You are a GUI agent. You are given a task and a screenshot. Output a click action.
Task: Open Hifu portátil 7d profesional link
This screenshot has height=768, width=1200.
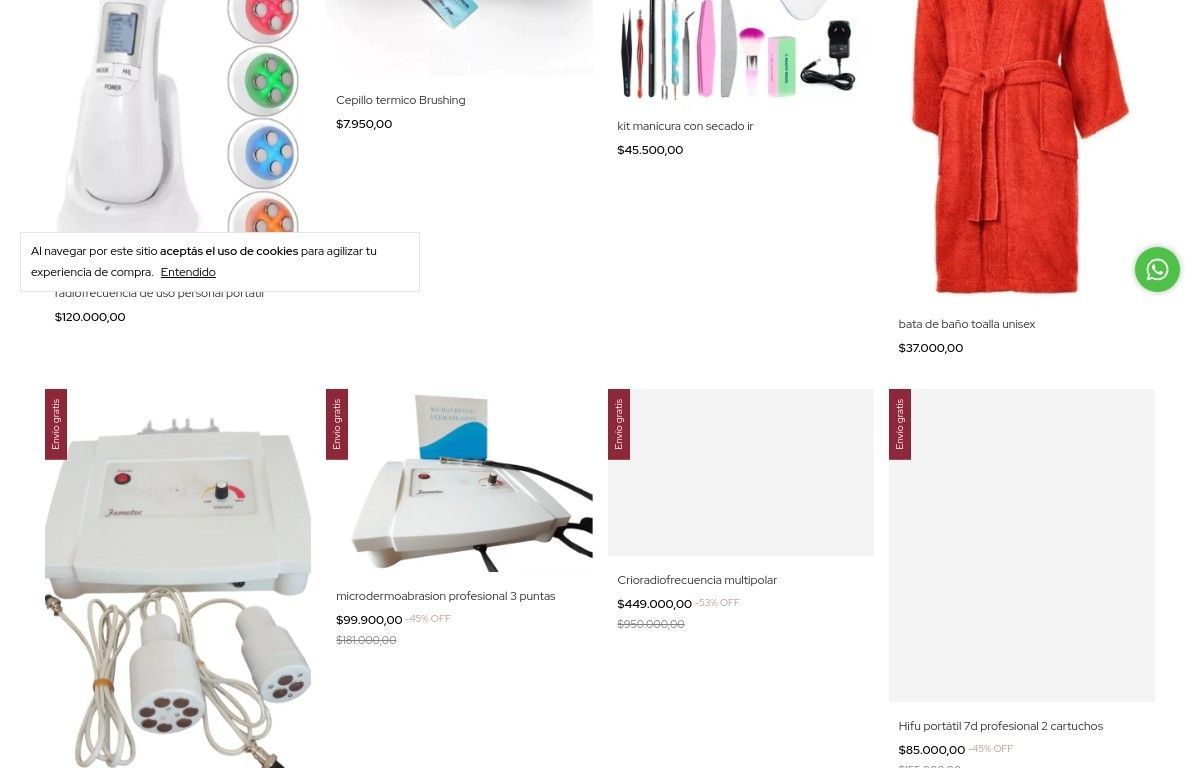(x=1000, y=726)
